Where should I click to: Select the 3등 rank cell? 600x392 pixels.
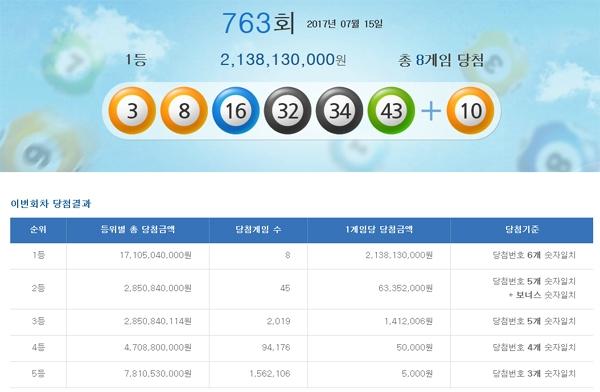coord(38,321)
